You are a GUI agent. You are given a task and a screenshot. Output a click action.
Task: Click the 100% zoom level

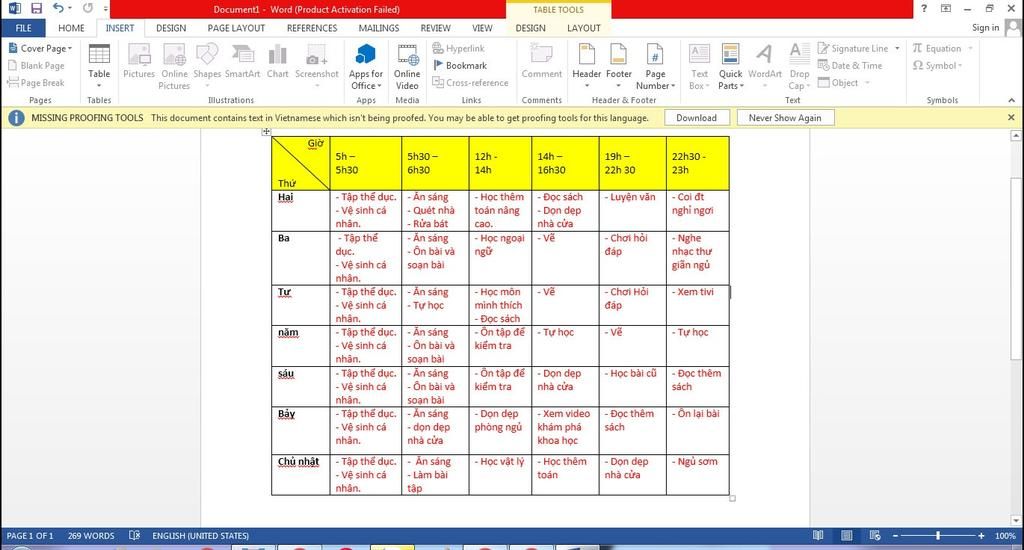click(1004, 536)
